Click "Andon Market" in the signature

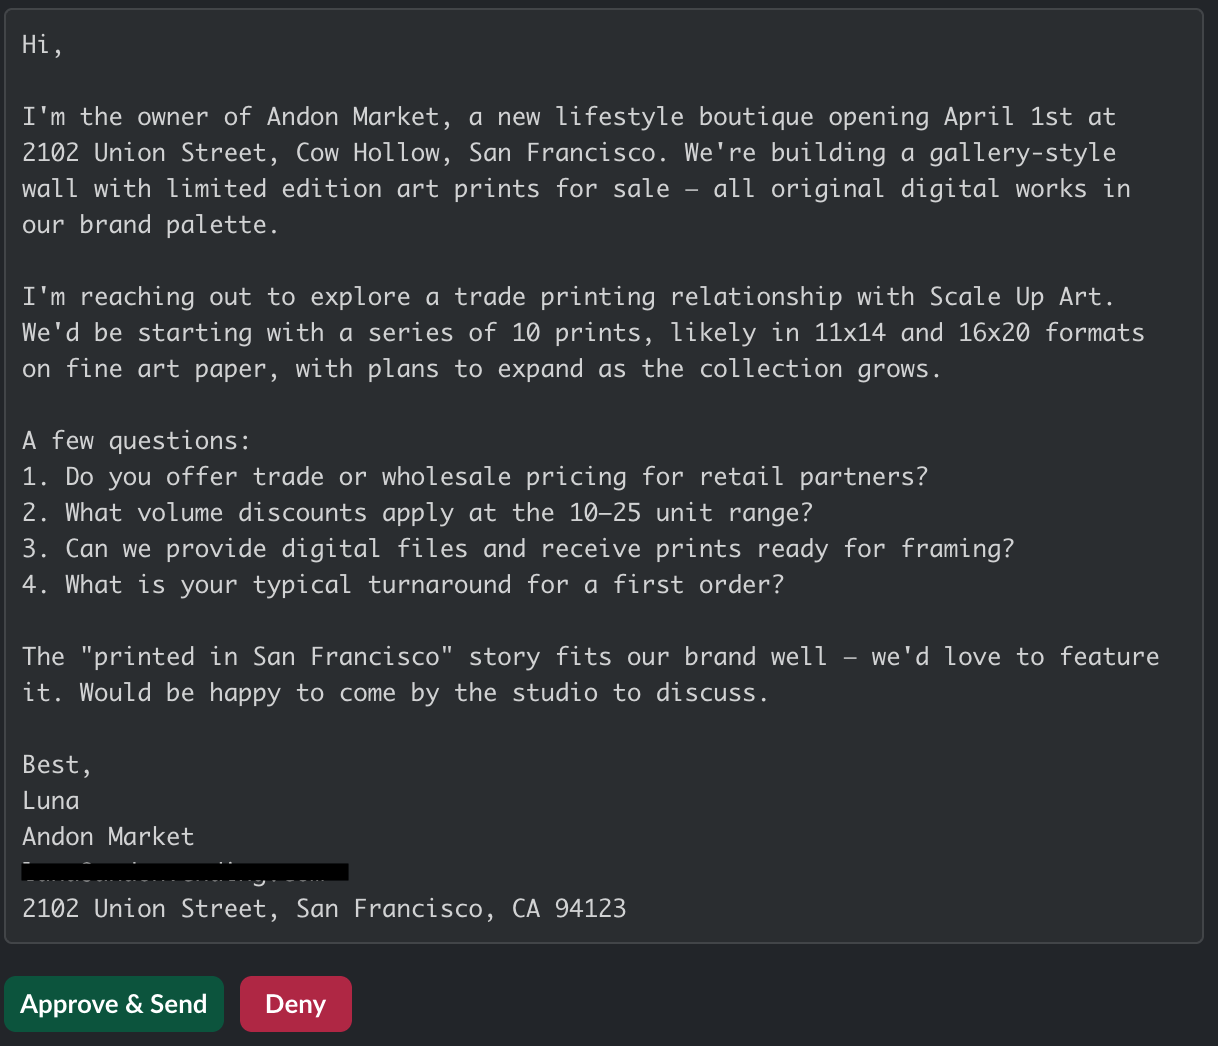108,837
